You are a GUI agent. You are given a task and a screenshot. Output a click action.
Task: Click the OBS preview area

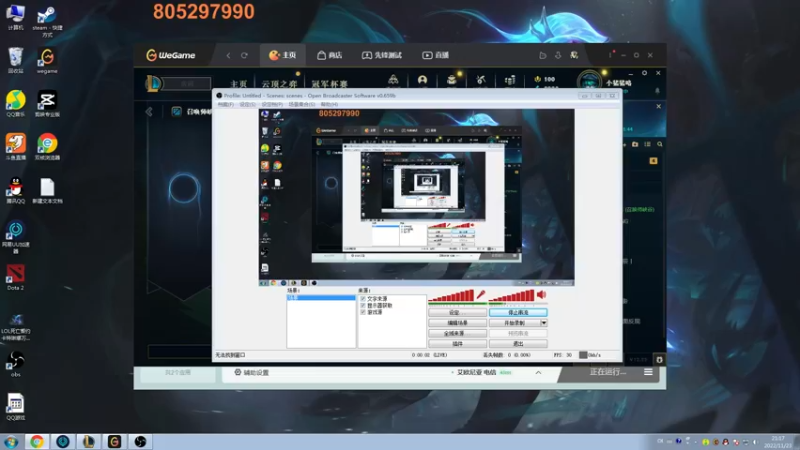tap(416, 197)
